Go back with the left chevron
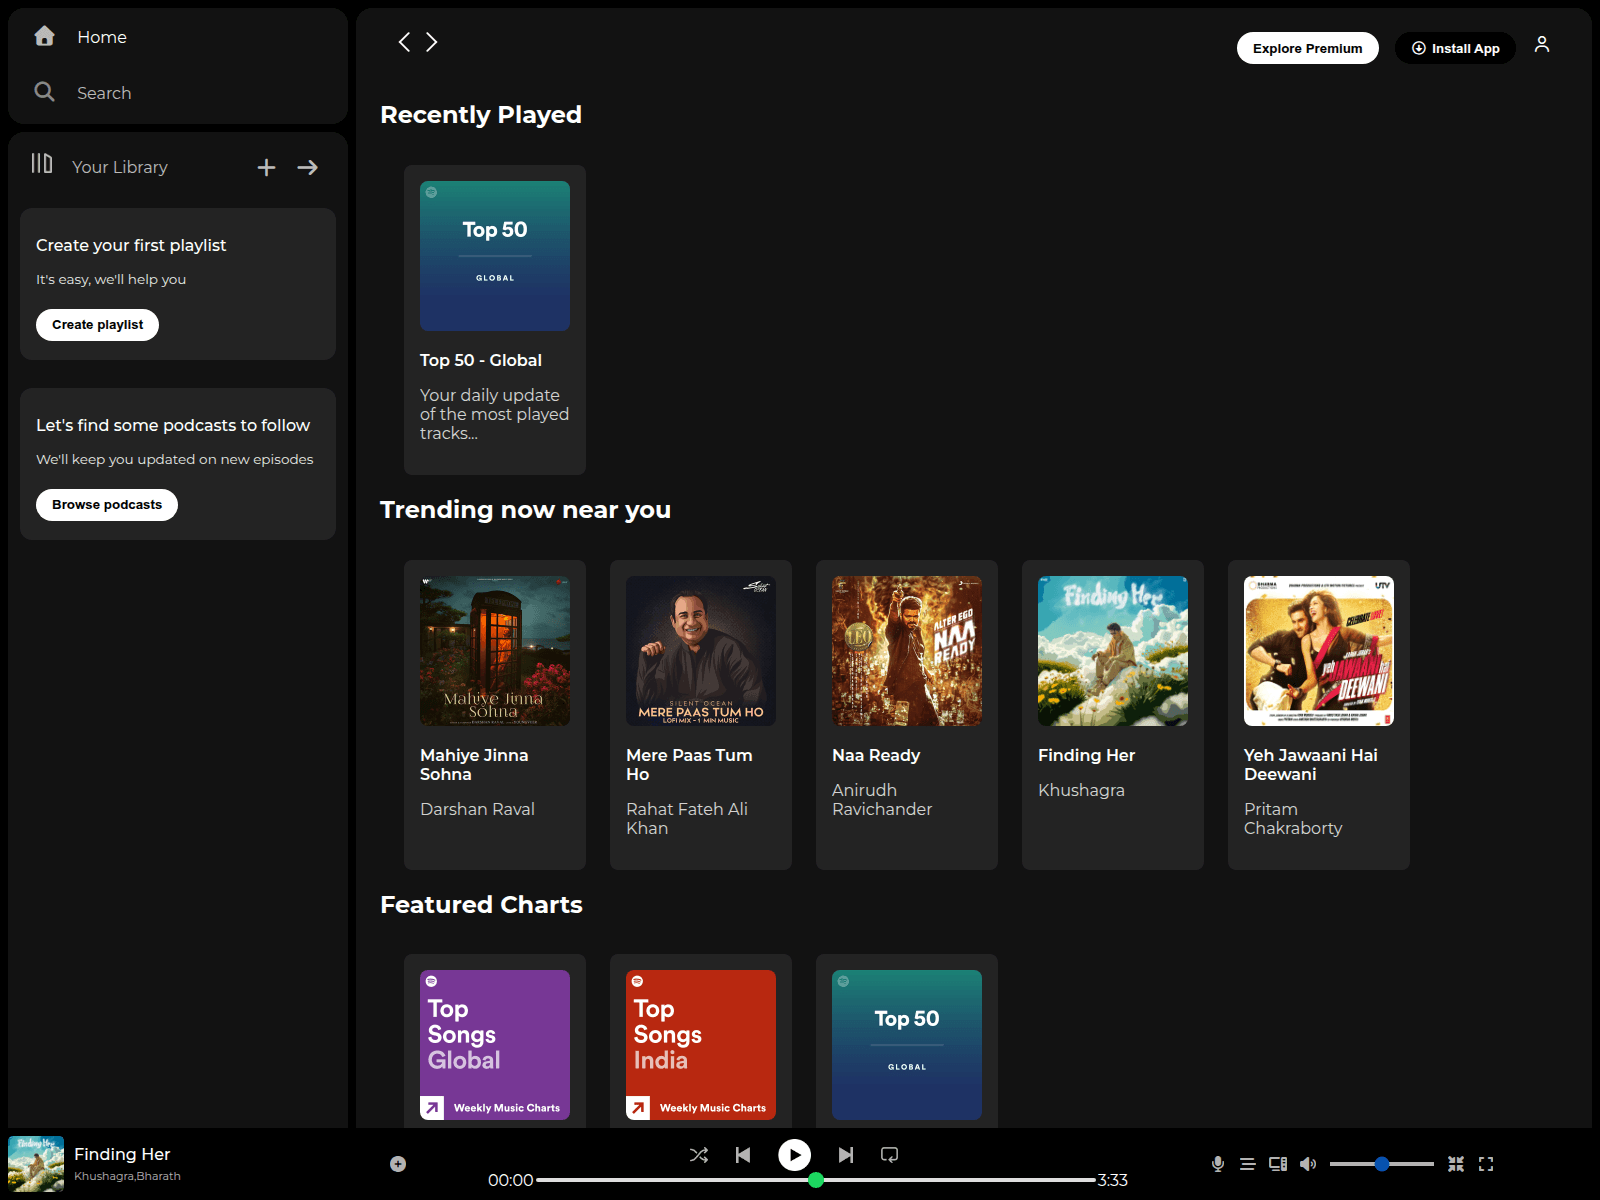 coord(404,42)
